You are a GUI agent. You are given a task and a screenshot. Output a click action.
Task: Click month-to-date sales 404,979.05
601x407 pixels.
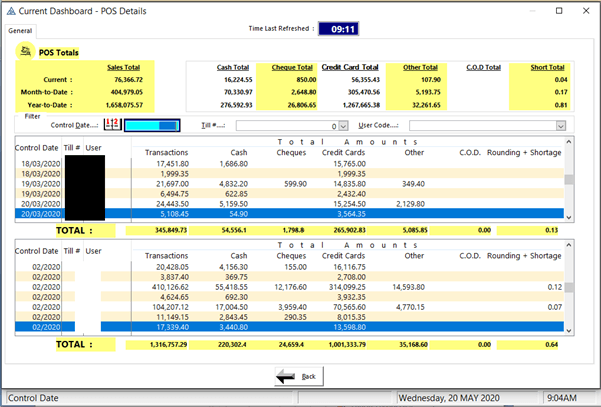(x=126, y=92)
